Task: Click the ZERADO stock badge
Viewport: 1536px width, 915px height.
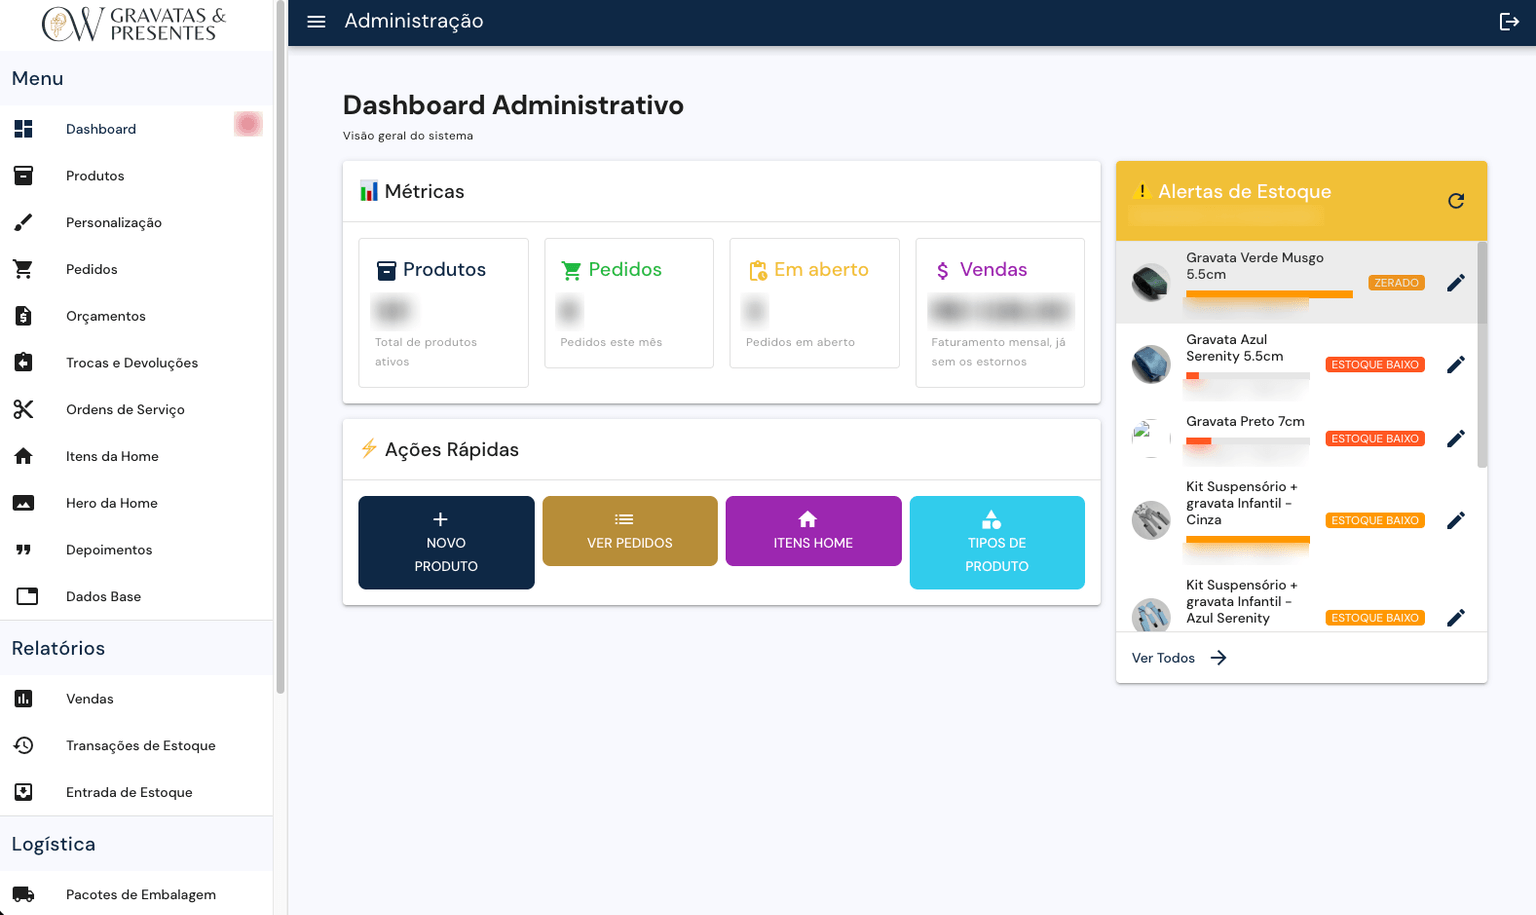Action: (1396, 283)
